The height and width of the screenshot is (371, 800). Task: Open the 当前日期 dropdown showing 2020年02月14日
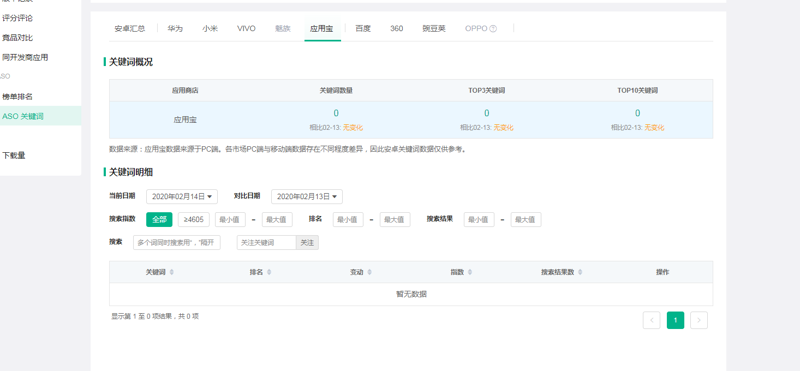(x=182, y=196)
